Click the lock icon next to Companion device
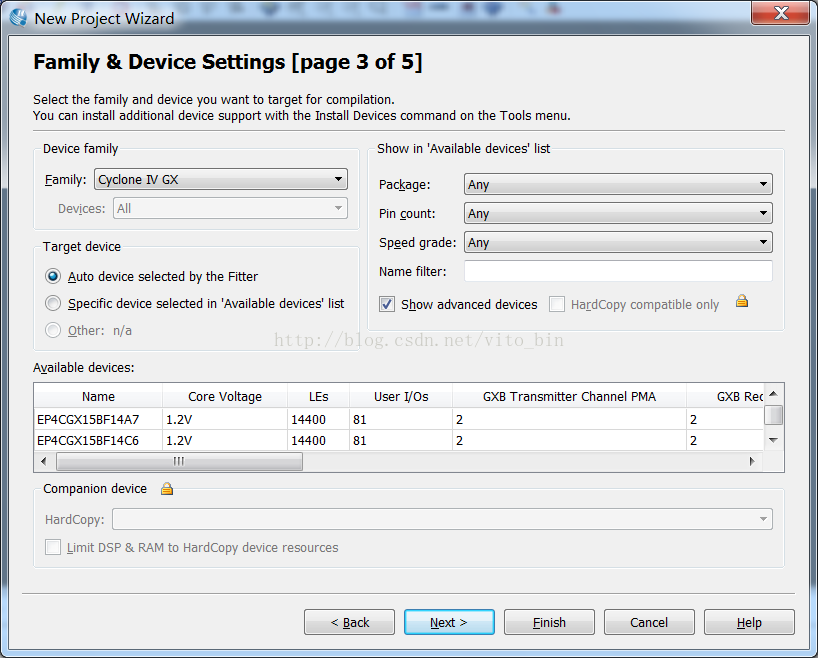 pyautogui.click(x=166, y=489)
